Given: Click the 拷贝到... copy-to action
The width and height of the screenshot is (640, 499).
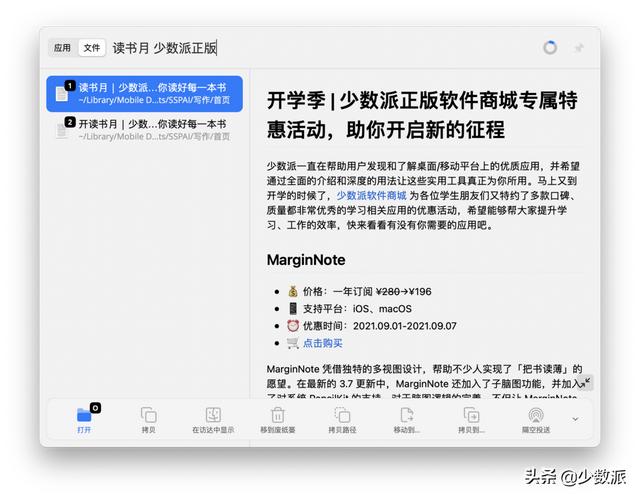Looking at the screenshot, I should pos(471,419).
